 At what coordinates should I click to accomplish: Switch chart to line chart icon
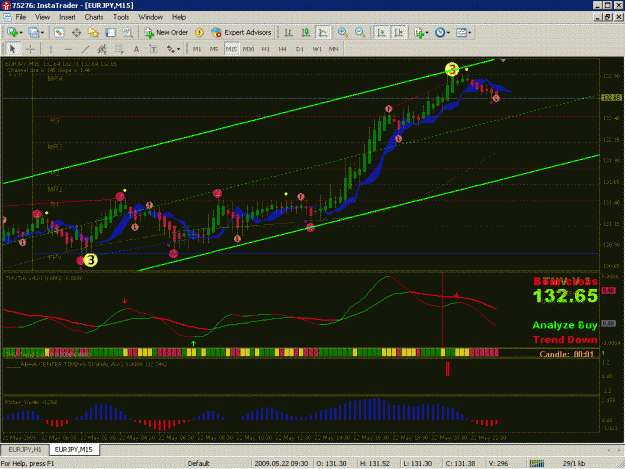323,33
